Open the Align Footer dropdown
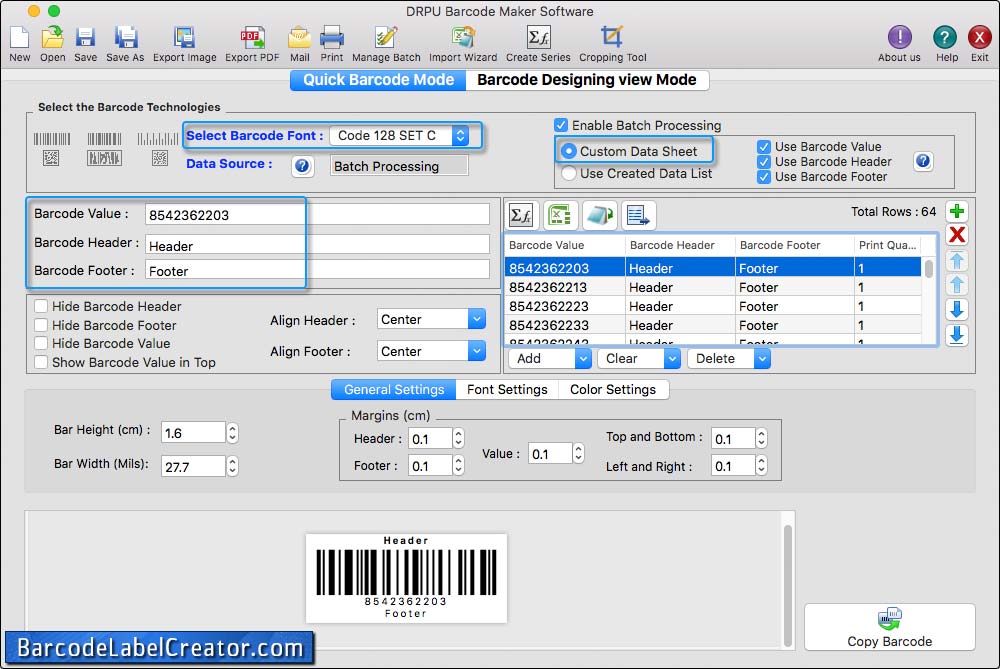 tap(431, 351)
